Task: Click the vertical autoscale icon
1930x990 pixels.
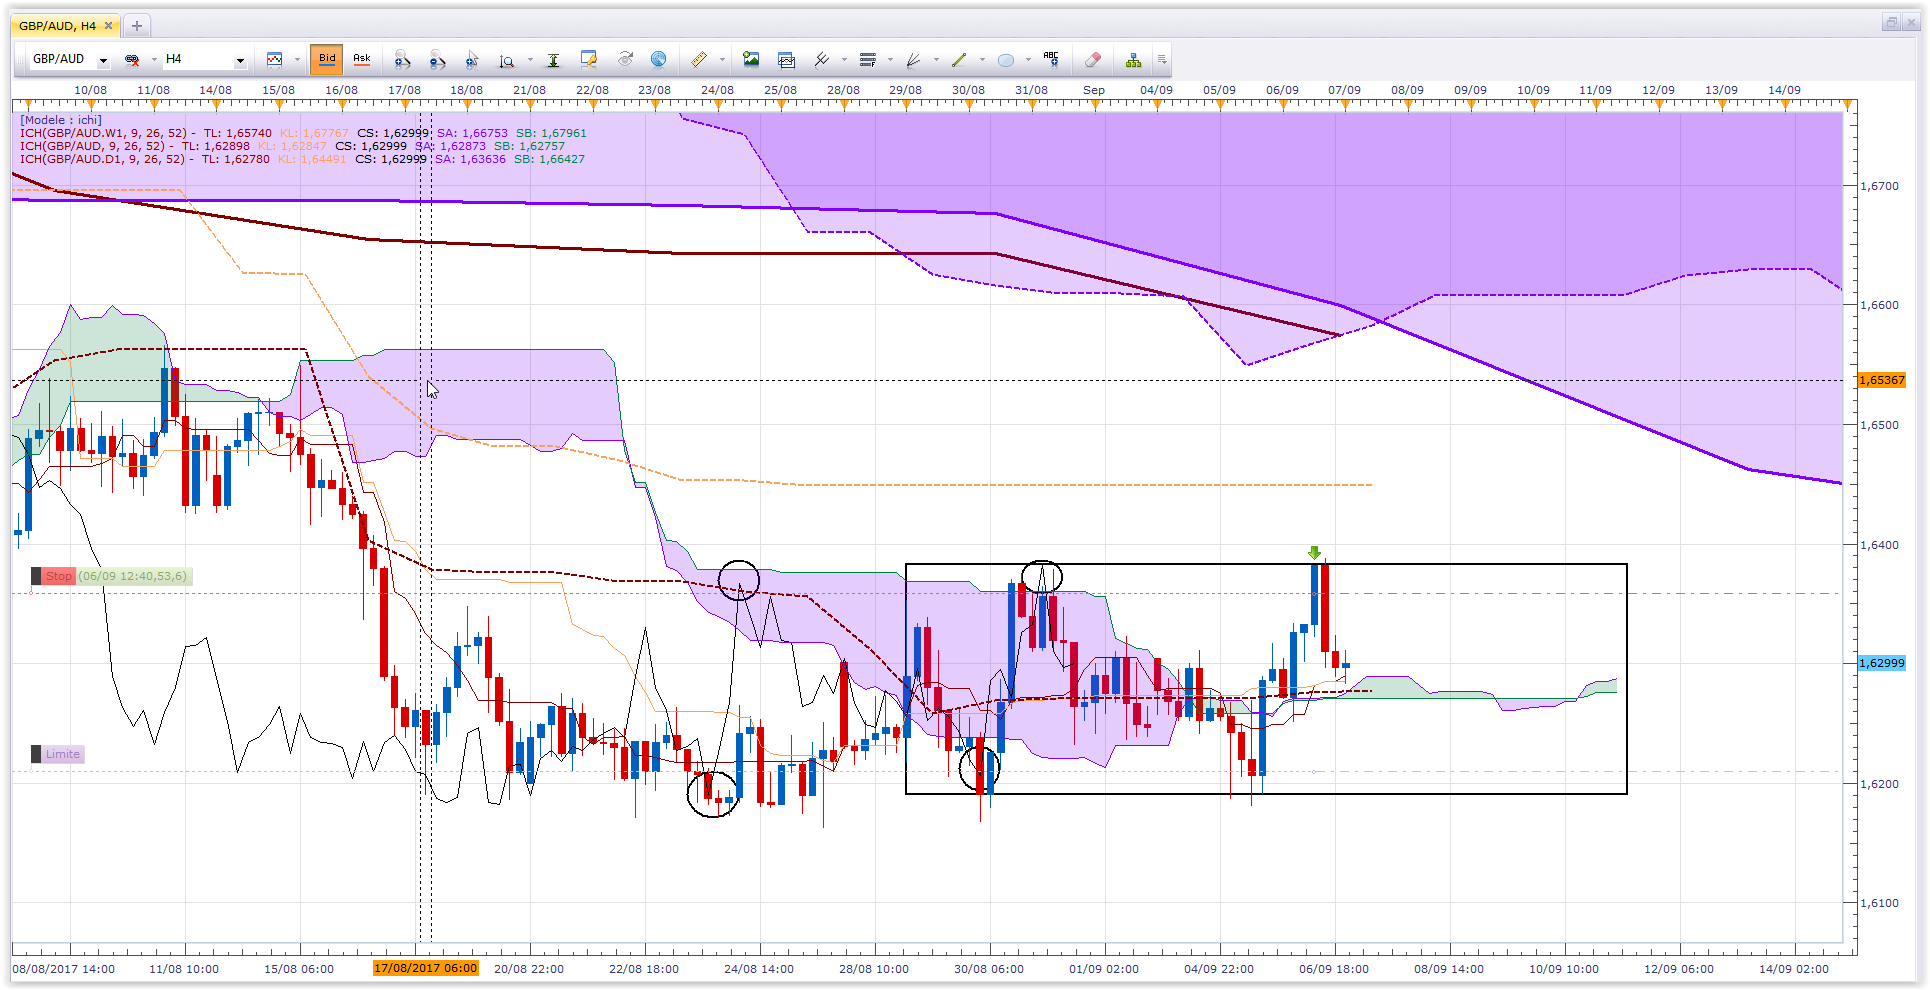Action: [x=553, y=60]
